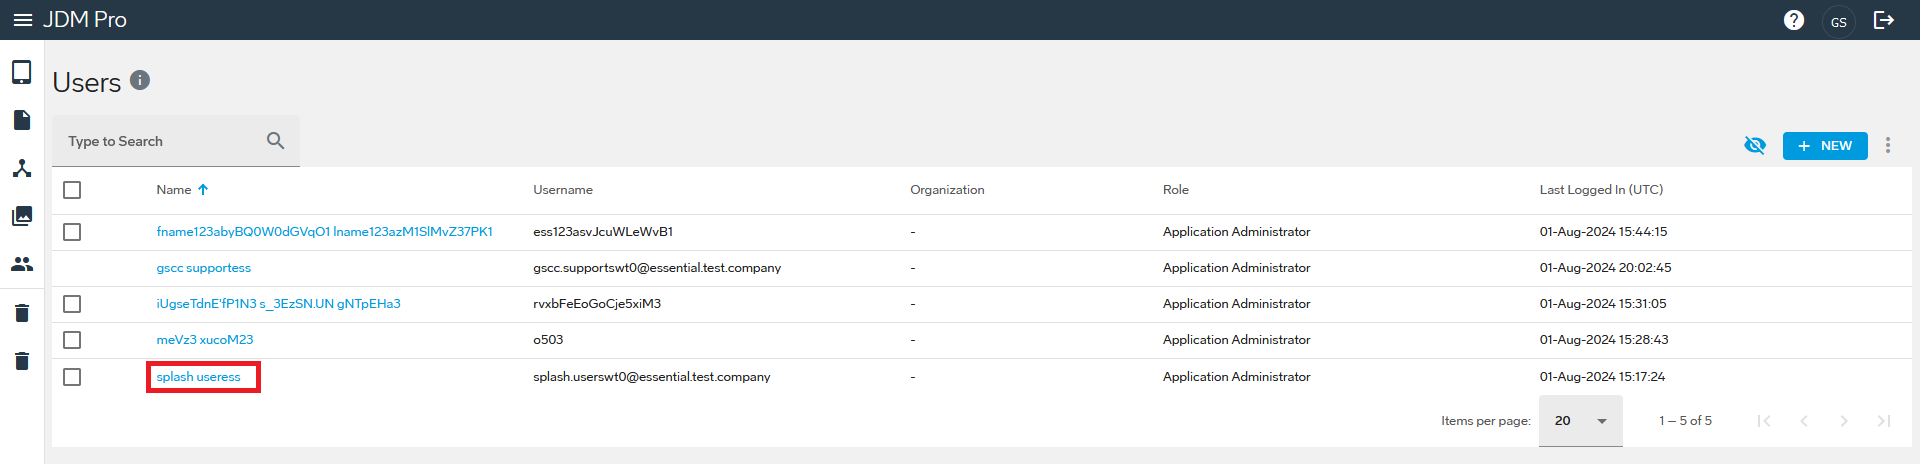Click login time 01-Aug-2024 15:28:43
Viewport: 1920px width, 464px height.
click(1604, 340)
